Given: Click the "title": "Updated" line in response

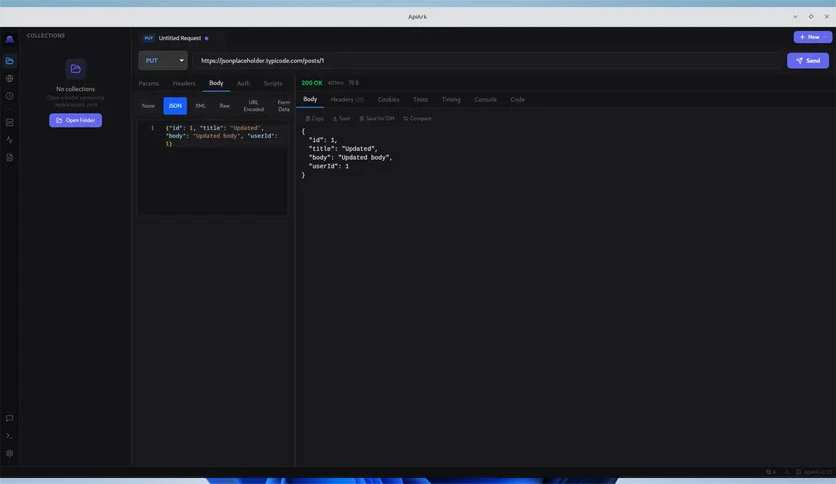Looking at the screenshot, I should 343,149.
